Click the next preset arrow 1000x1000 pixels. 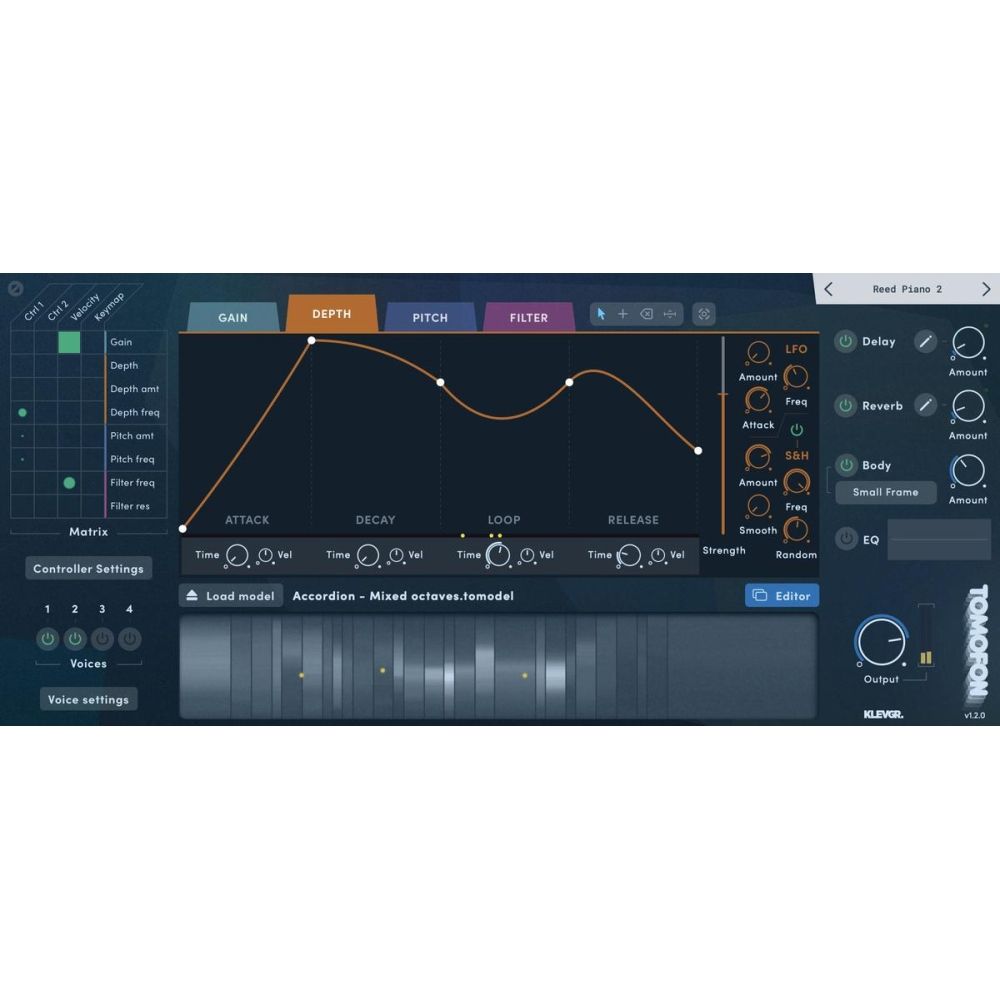pyautogui.click(x=987, y=288)
